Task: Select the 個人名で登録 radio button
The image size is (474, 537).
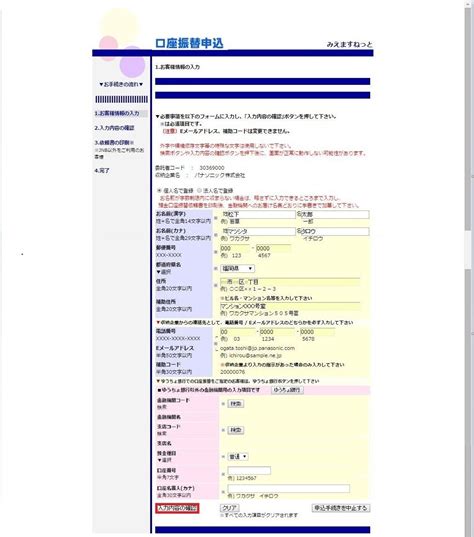Action: 159,190
